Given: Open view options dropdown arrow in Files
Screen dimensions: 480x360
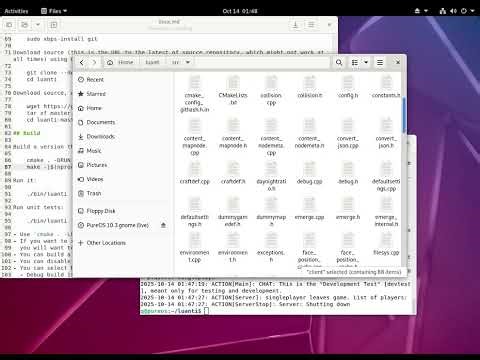Looking at the screenshot, I should (366, 62).
